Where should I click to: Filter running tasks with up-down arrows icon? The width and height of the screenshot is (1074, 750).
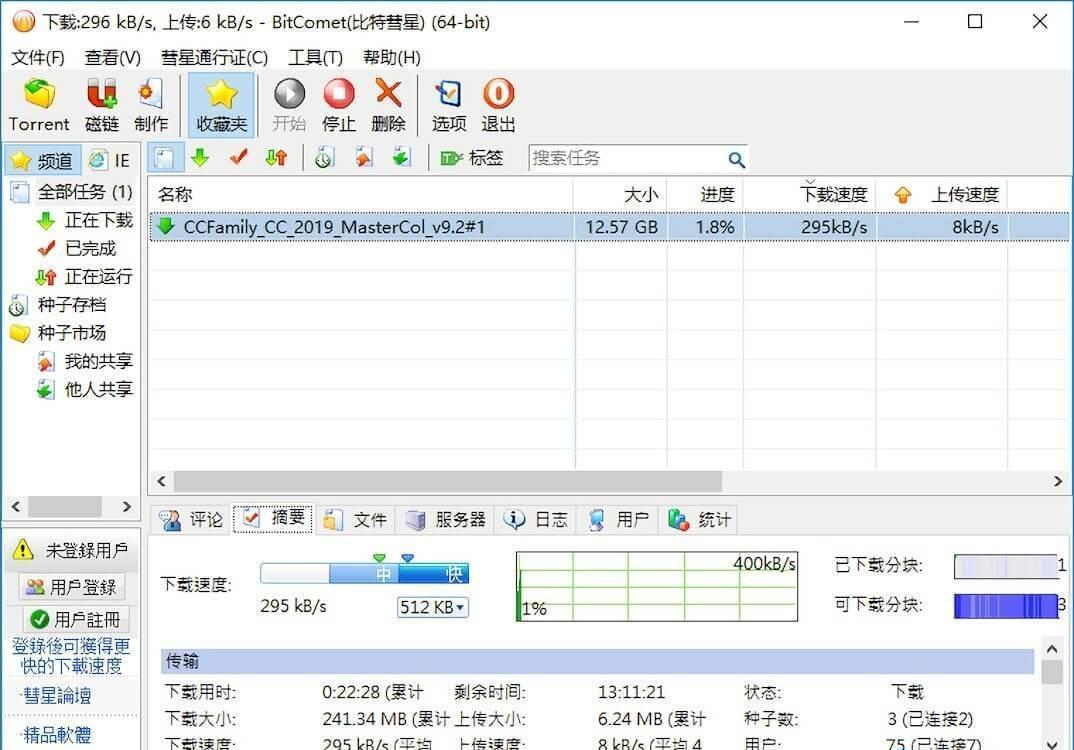(277, 158)
